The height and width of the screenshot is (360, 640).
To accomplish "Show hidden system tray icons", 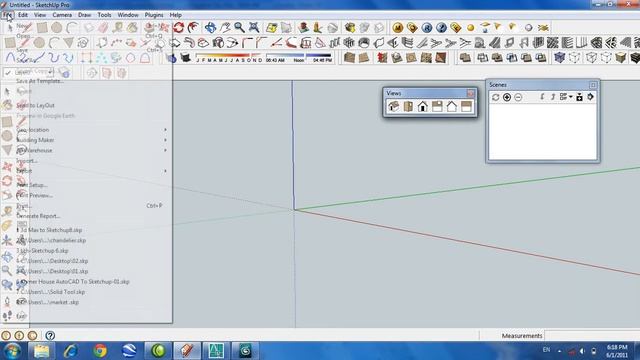I will (x=560, y=351).
